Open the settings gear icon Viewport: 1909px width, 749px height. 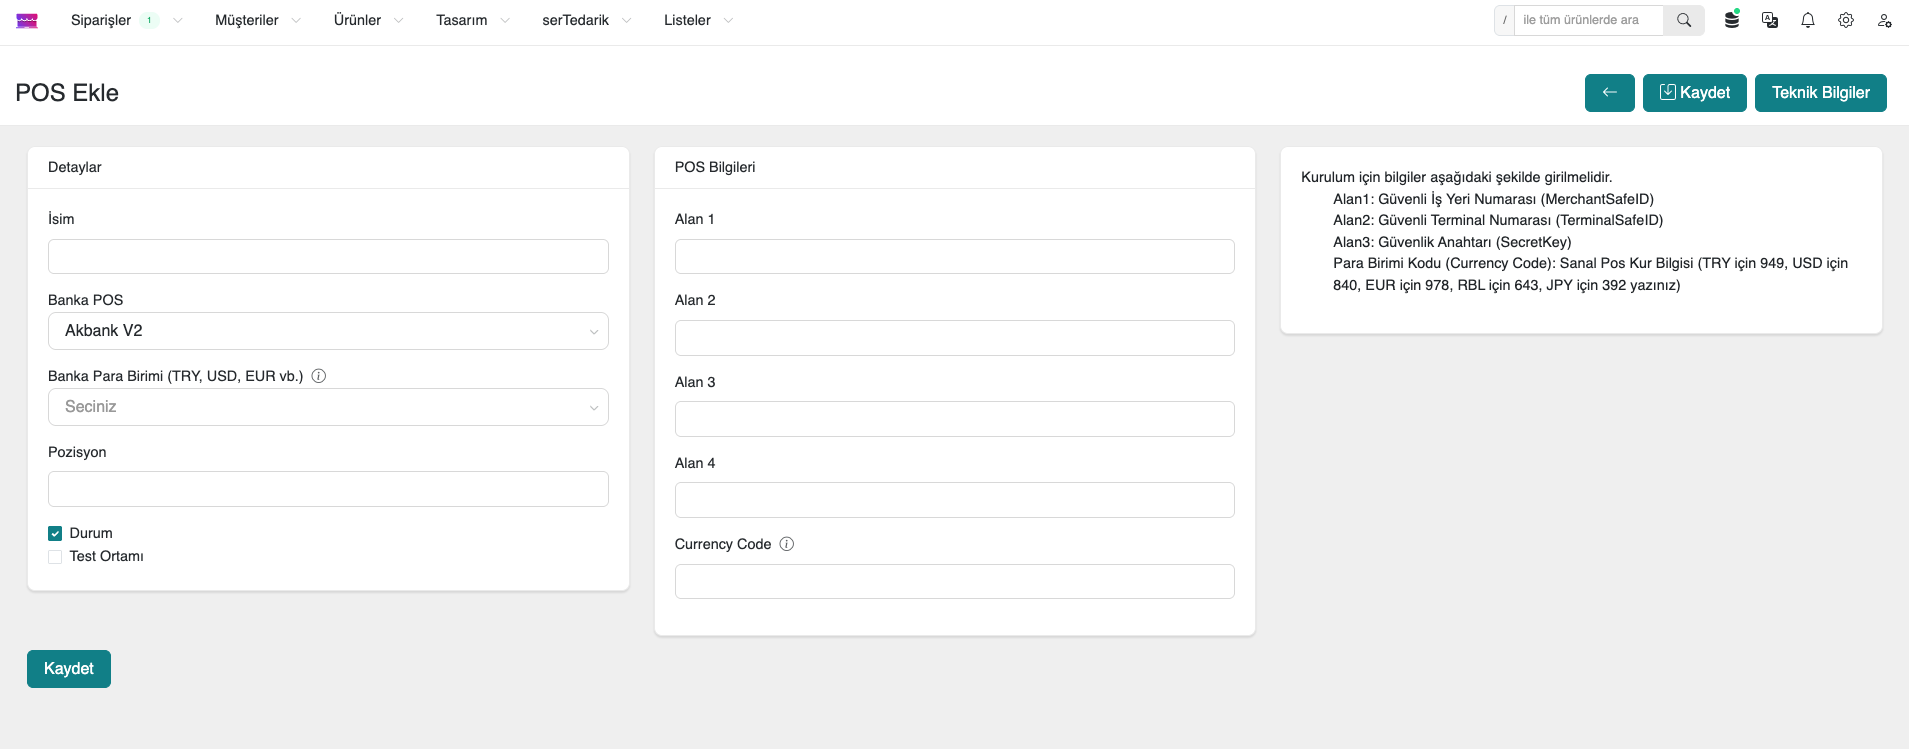(x=1846, y=20)
